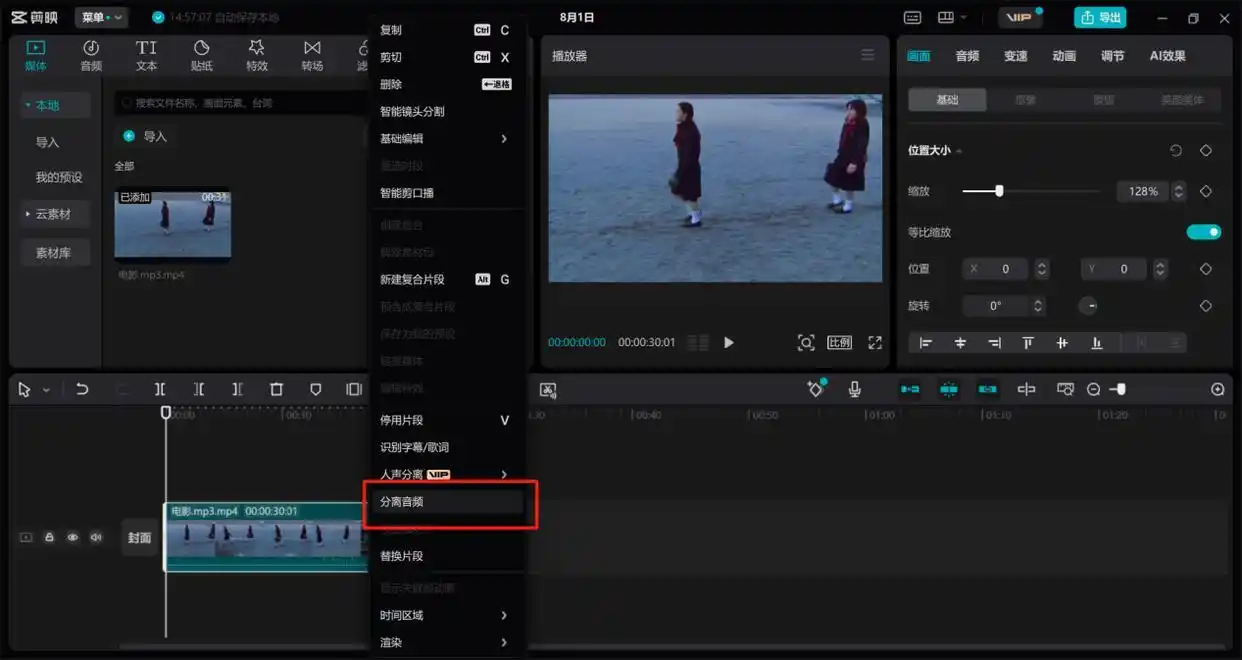1242x660 pixels.
Task: Select the 电影.mp3.mp4 thumbnail in media library
Action: point(173,225)
